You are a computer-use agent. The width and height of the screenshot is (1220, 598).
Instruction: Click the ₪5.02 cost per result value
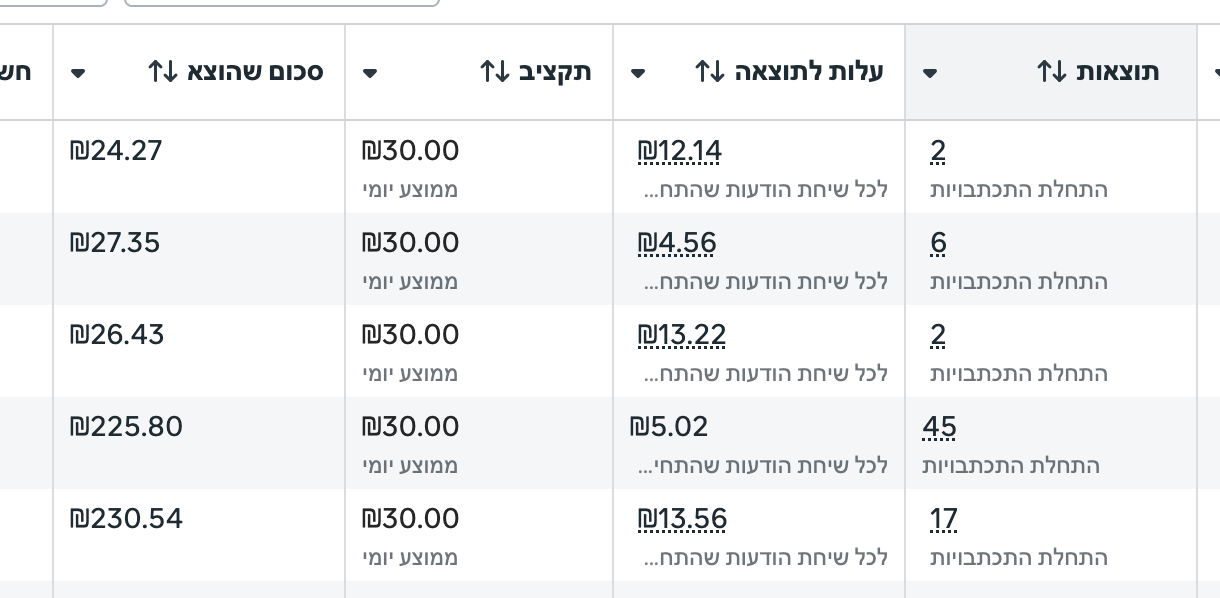(669, 427)
